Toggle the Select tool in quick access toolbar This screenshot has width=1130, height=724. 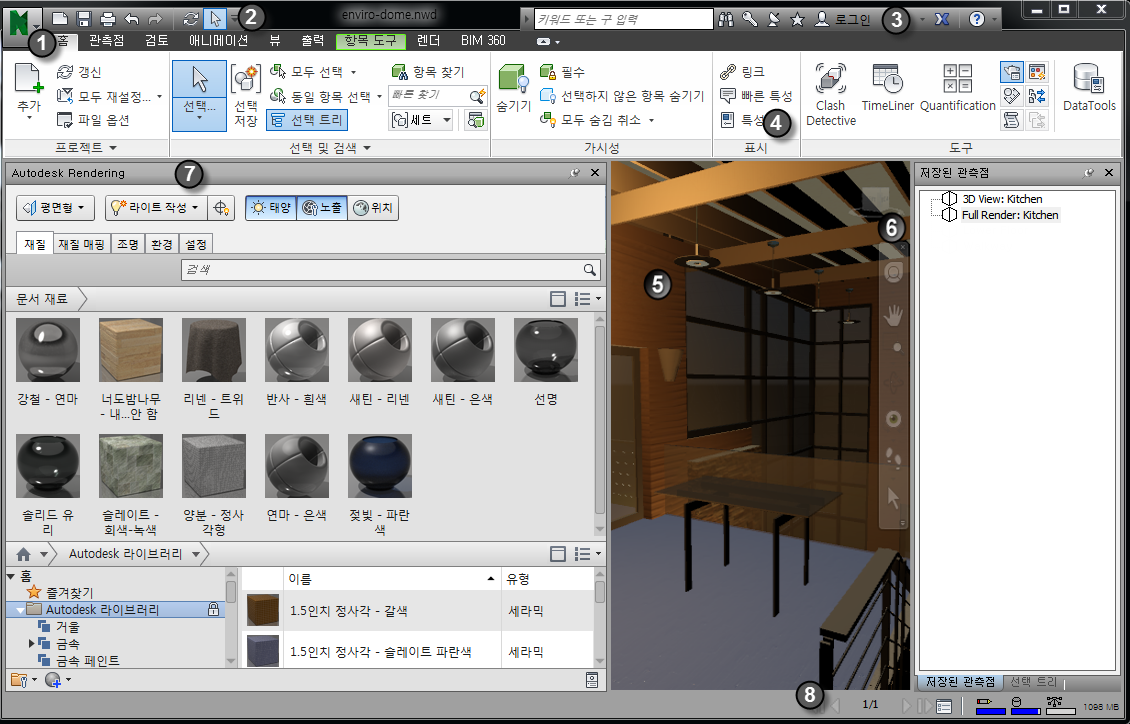pyautogui.click(x=213, y=19)
